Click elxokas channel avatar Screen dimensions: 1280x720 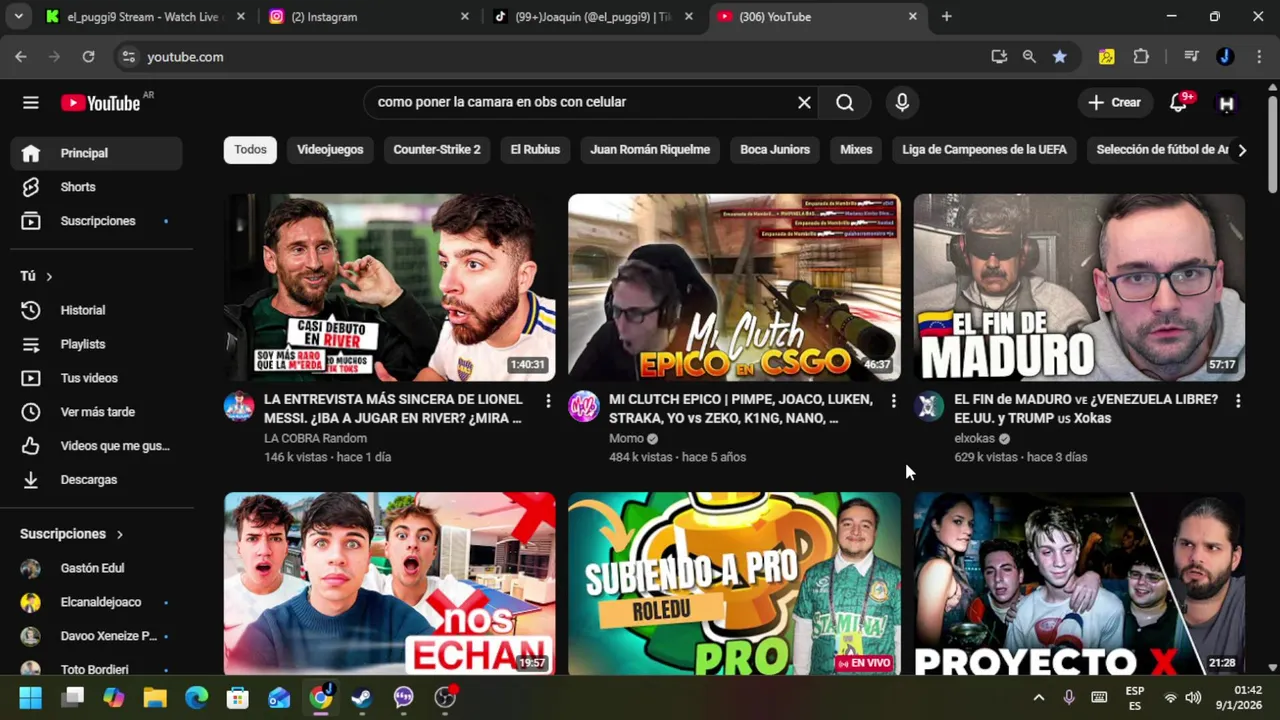[x=929, y=406]
